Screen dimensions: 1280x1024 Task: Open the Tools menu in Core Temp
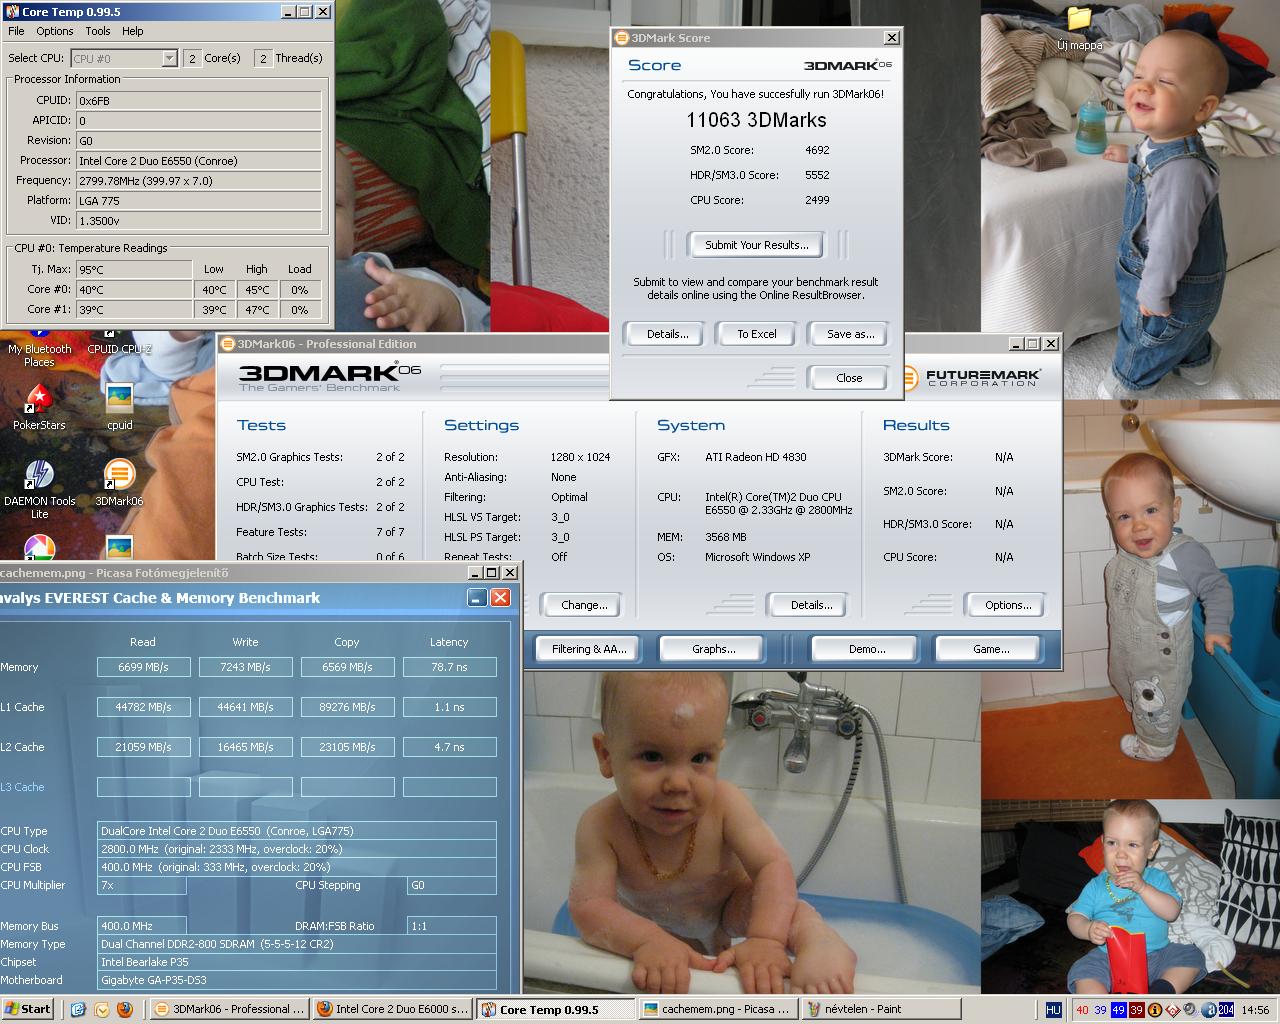tap(98, 31)
